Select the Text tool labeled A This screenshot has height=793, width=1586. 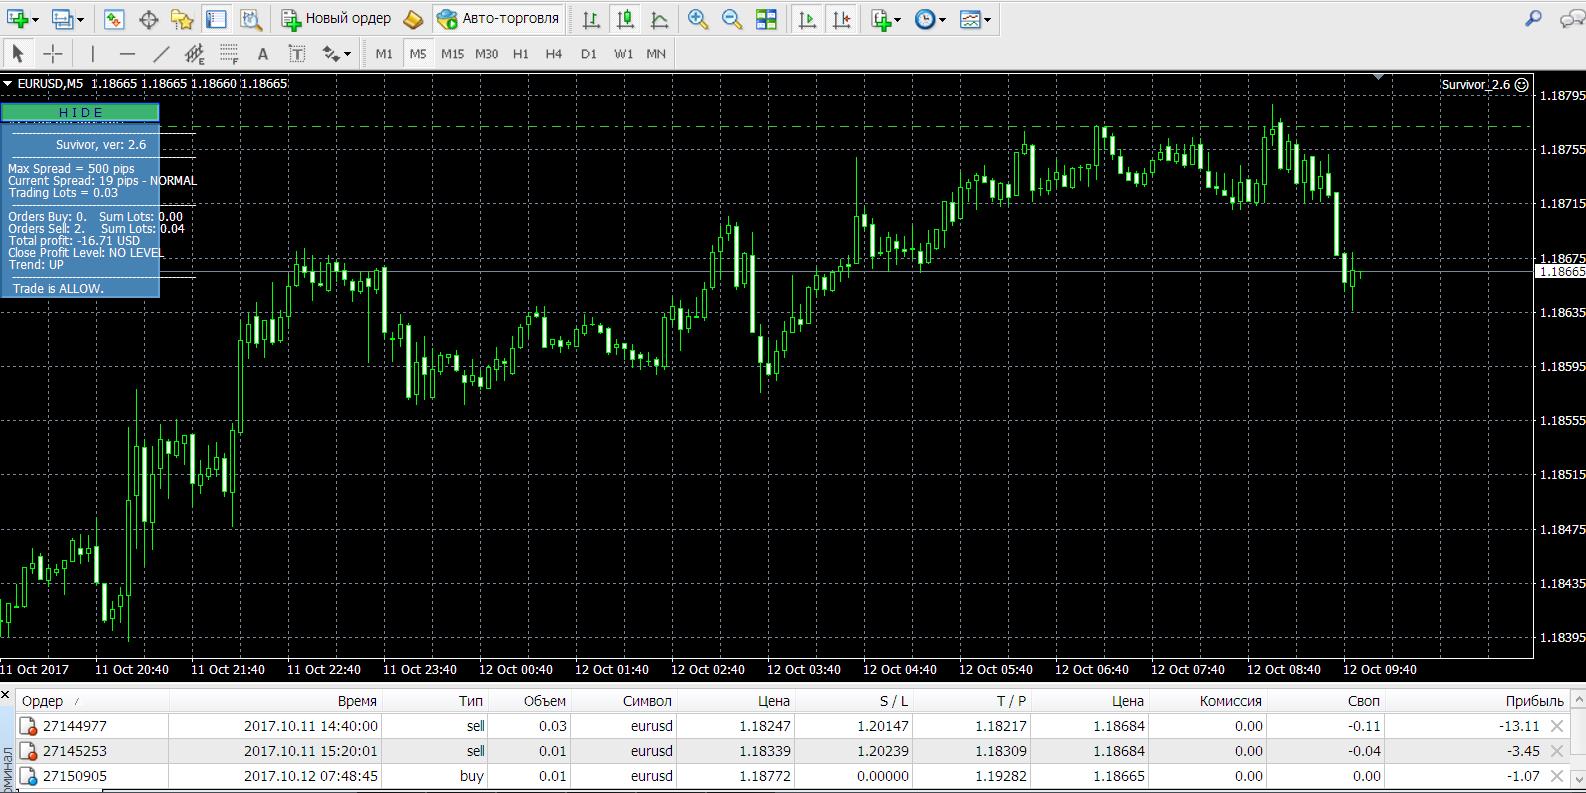click(263, 53)
